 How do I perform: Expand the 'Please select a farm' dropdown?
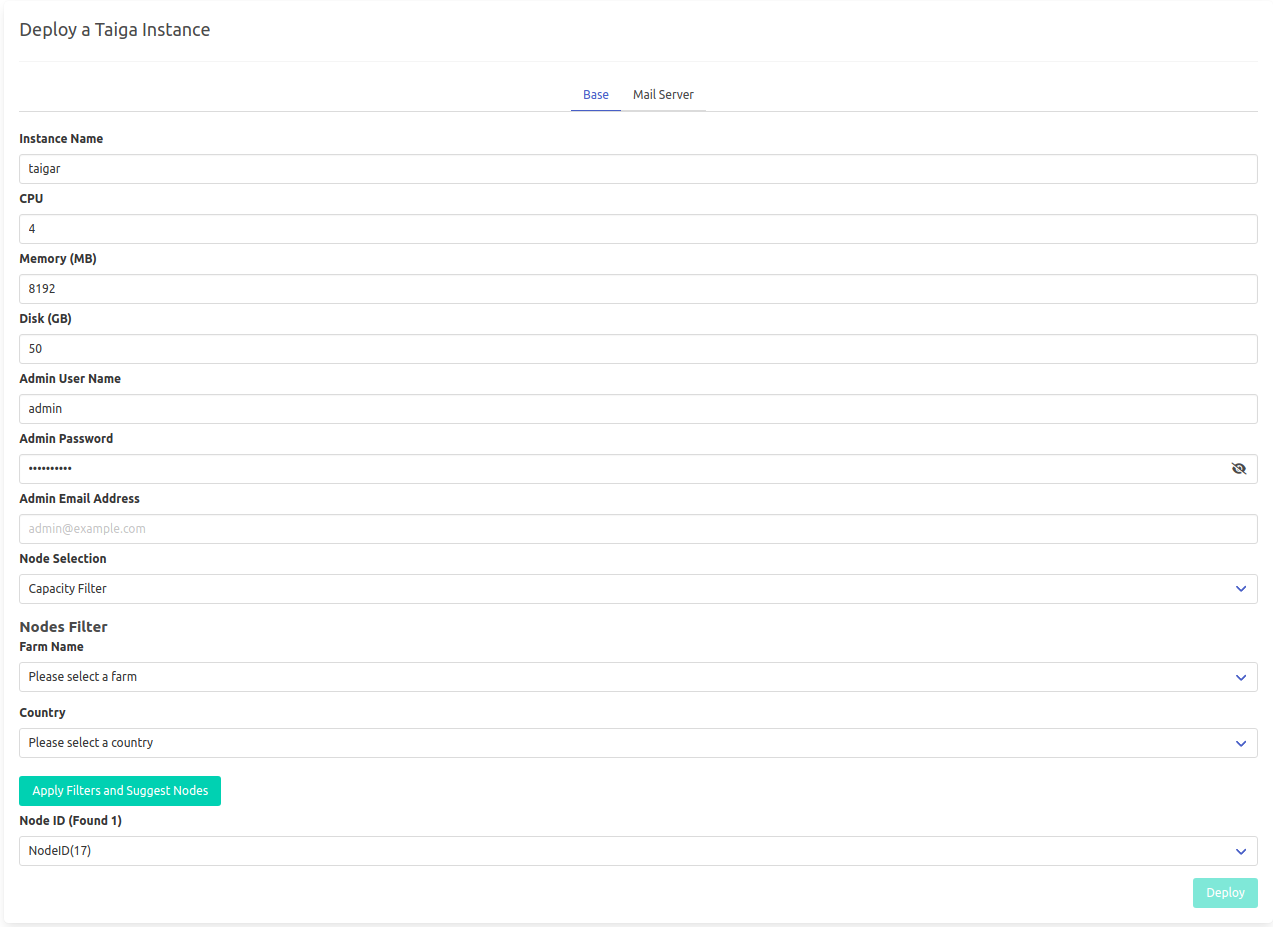pyautogui.click(x=620, y=677)
